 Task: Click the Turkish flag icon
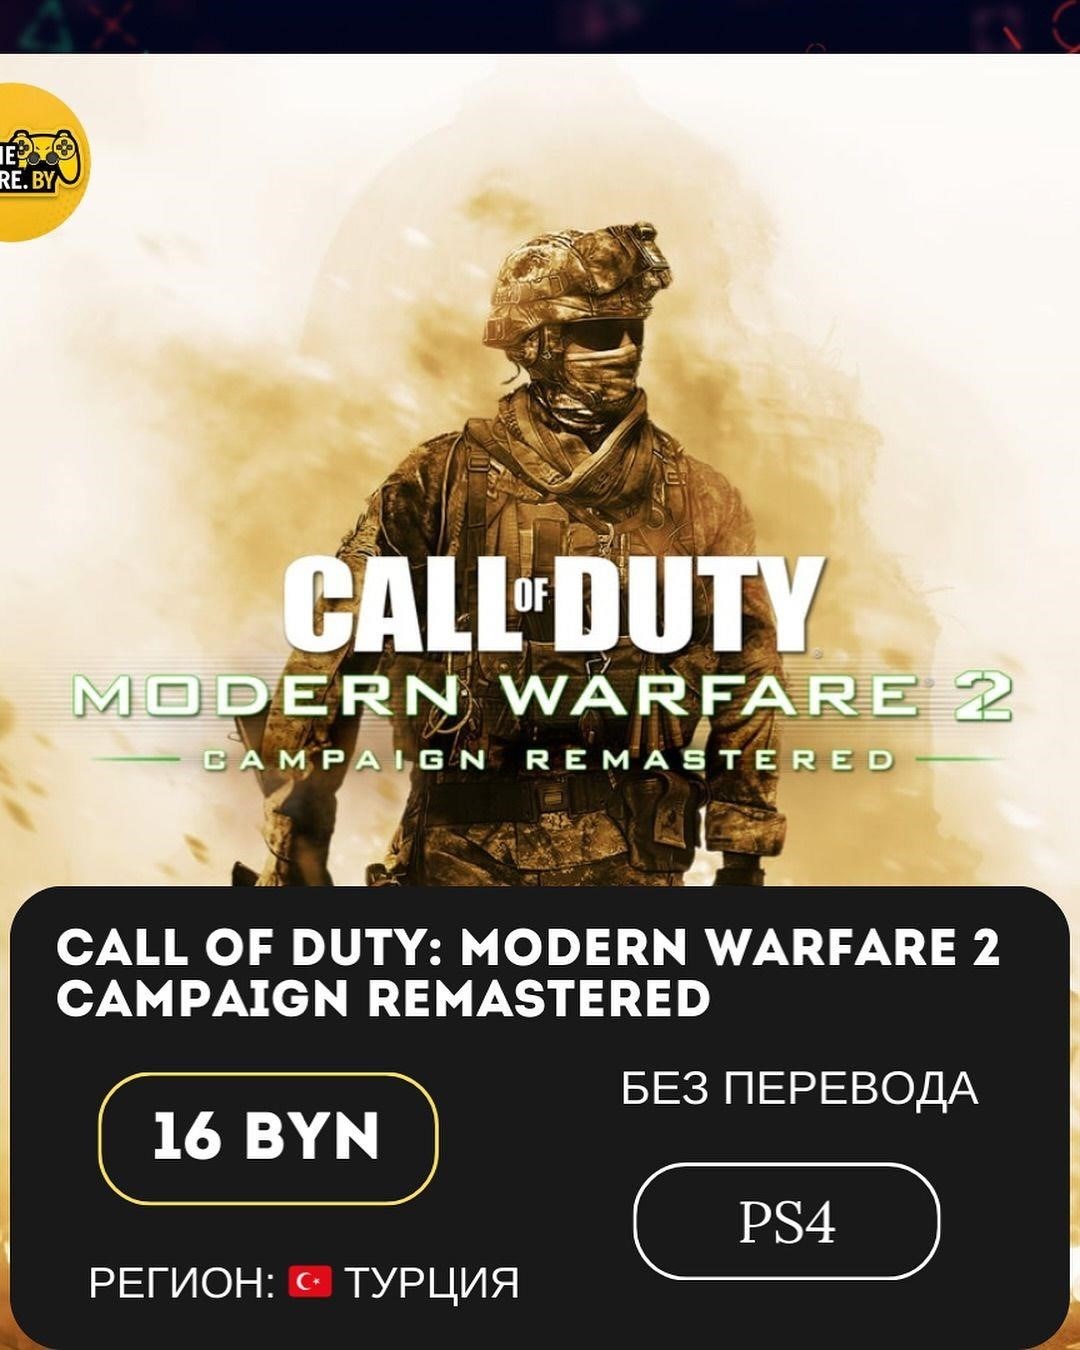310,1281
